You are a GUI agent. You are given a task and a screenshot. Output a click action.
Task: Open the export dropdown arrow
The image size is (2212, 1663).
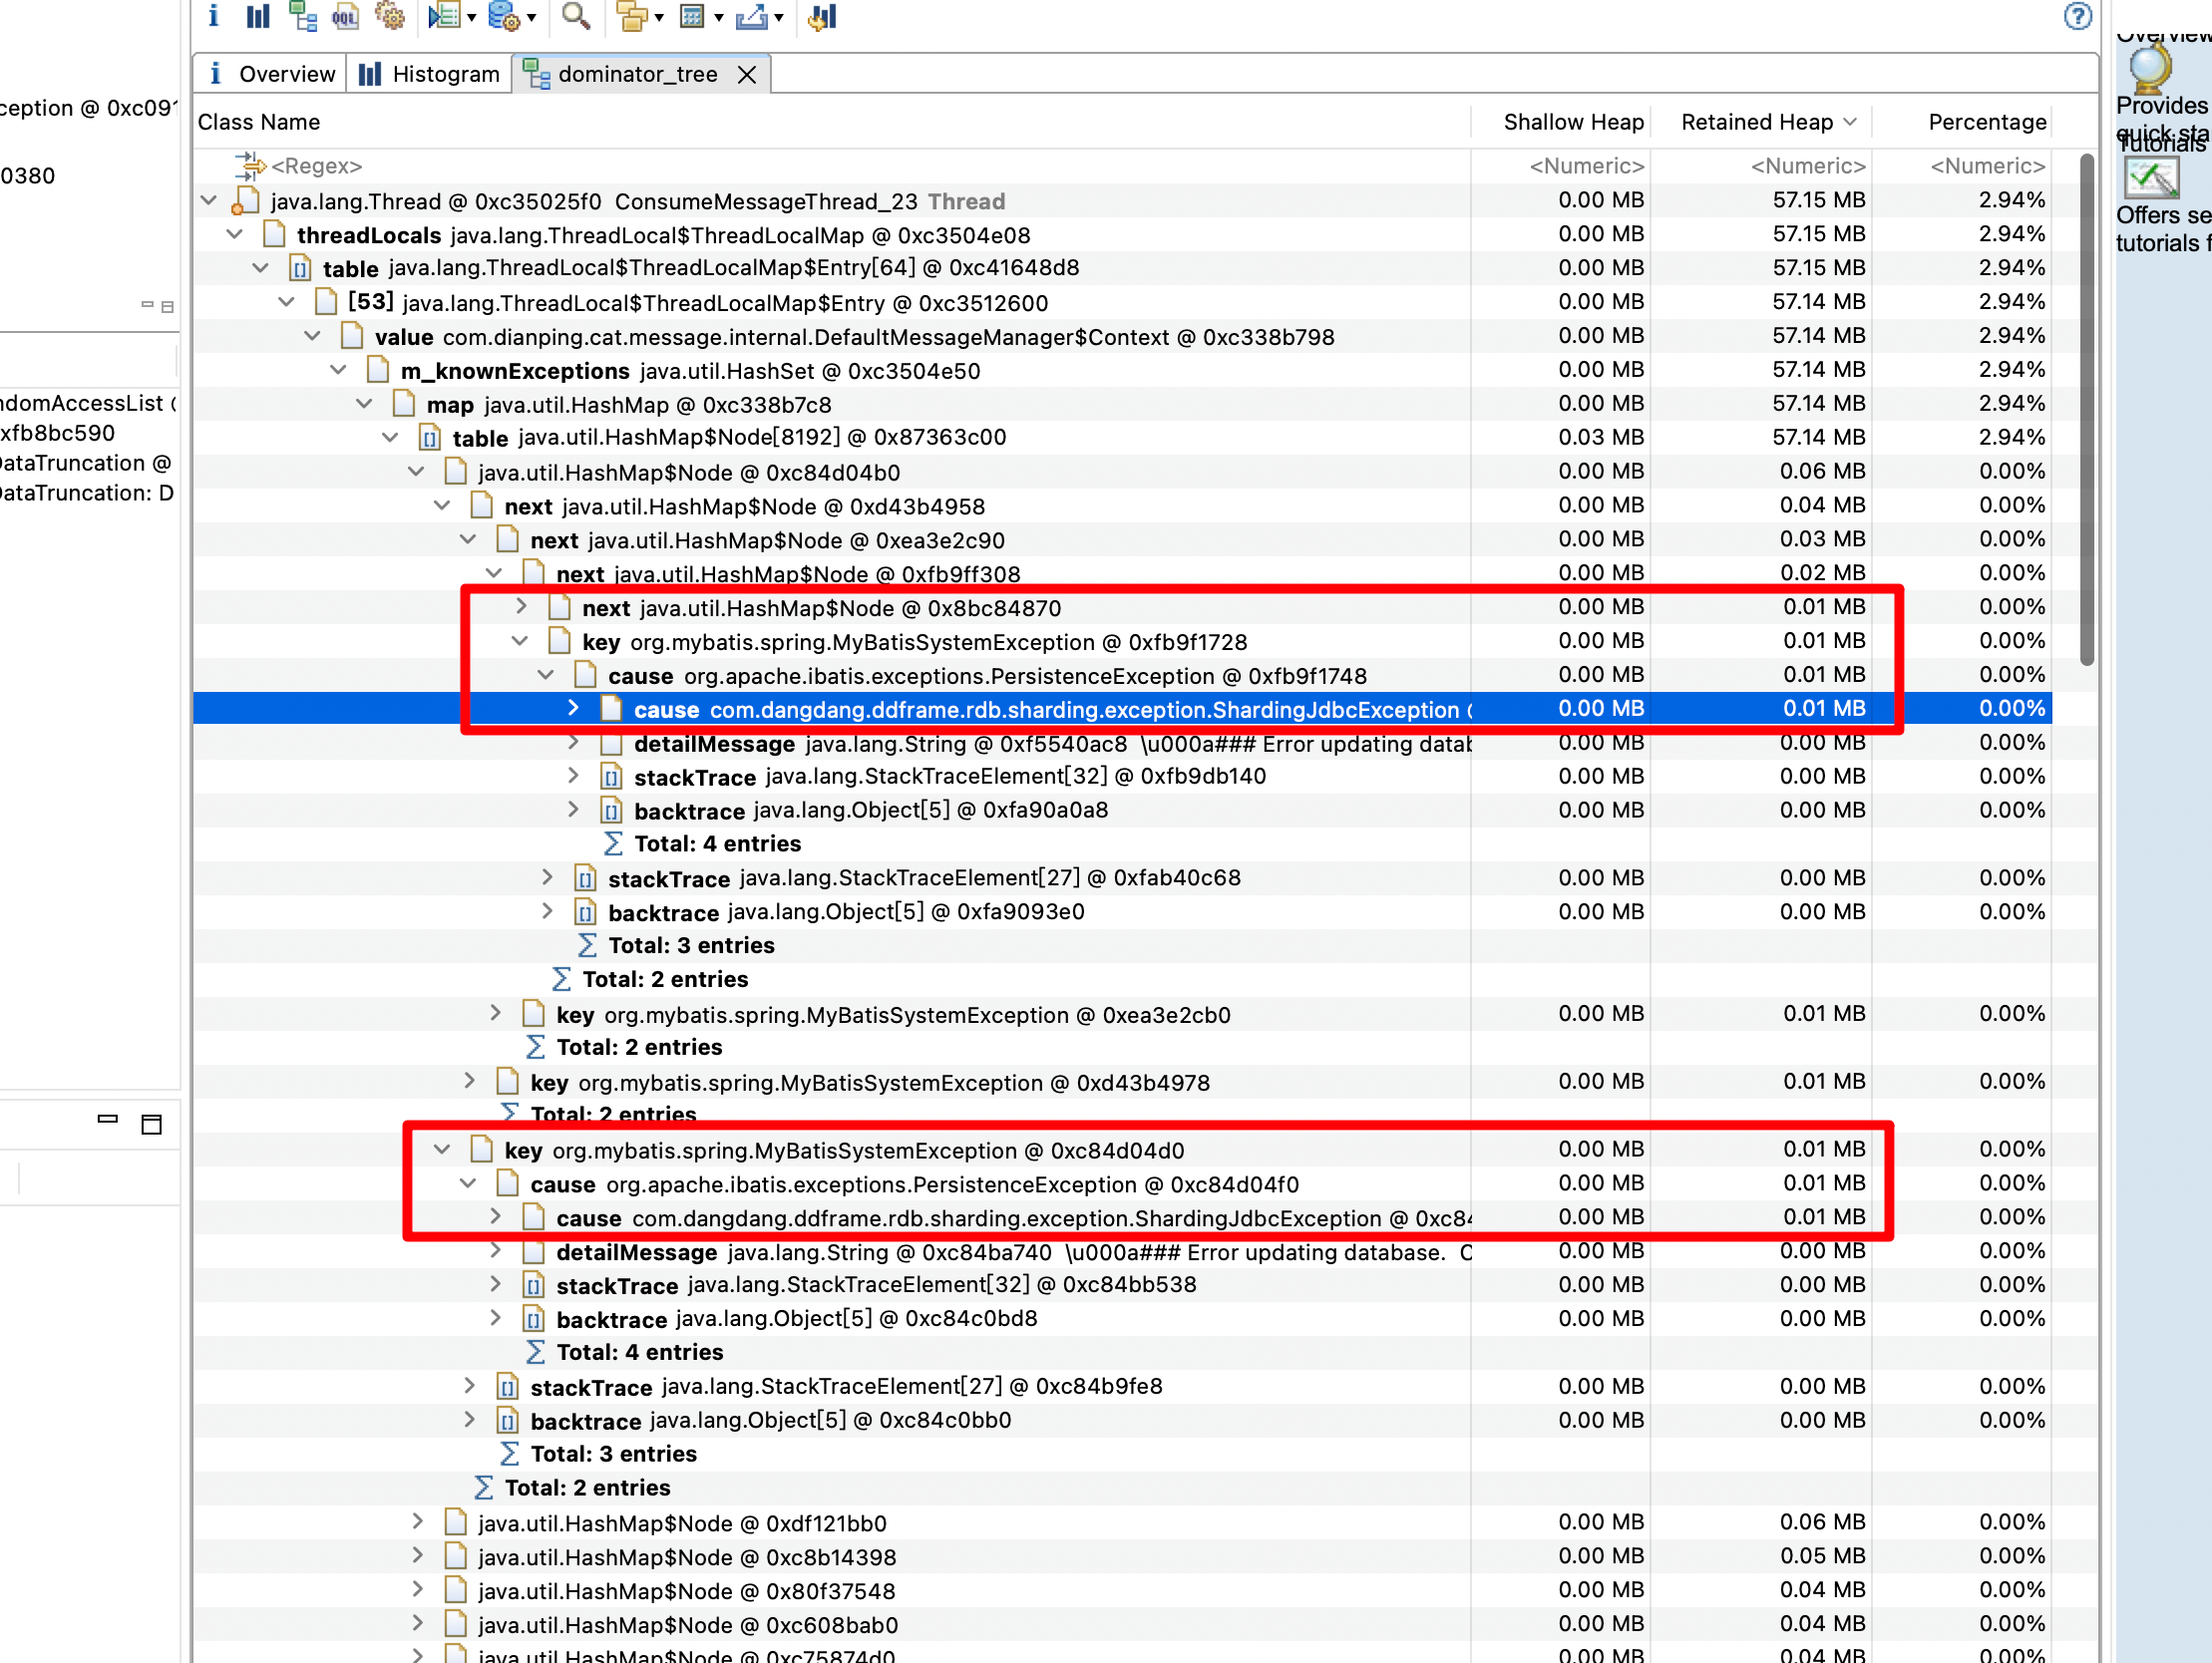pyautogui.click(x=778, y=17)
